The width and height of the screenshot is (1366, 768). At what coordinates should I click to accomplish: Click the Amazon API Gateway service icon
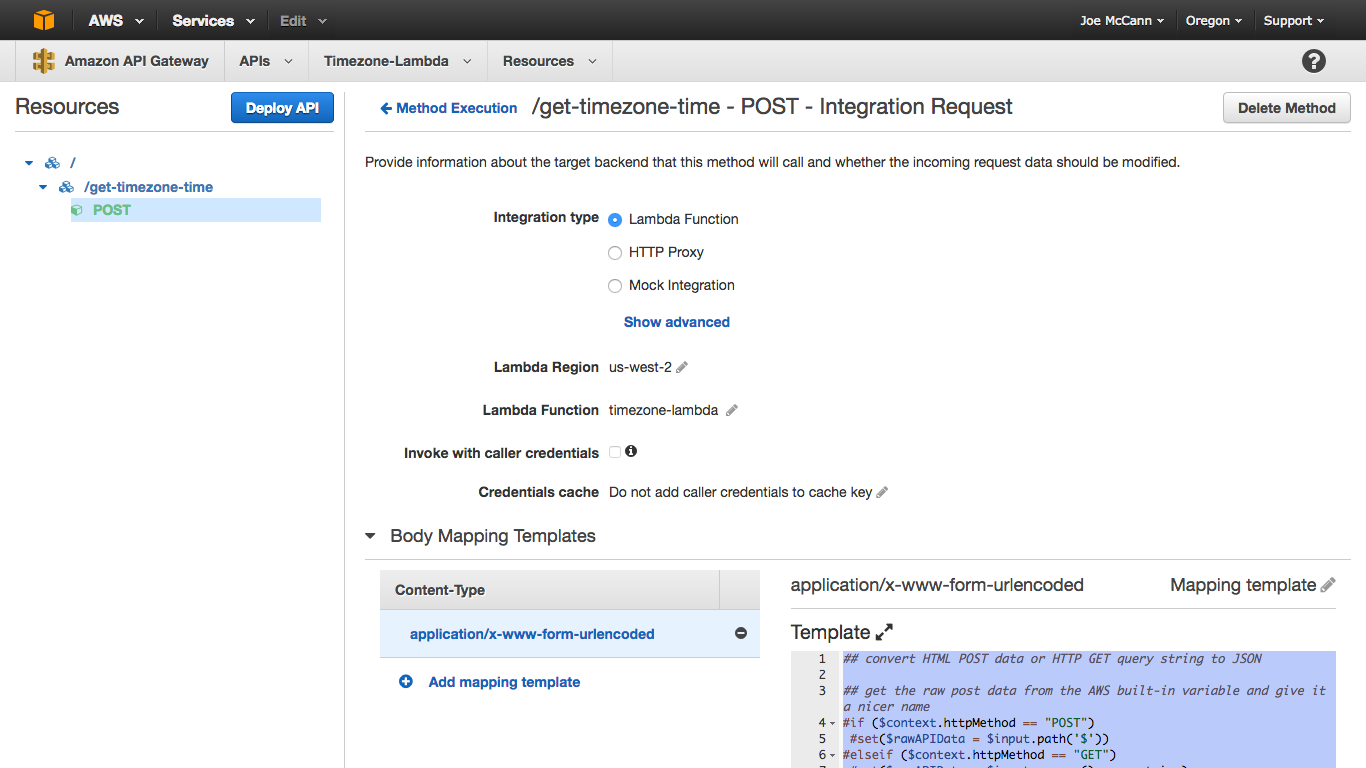44,61
